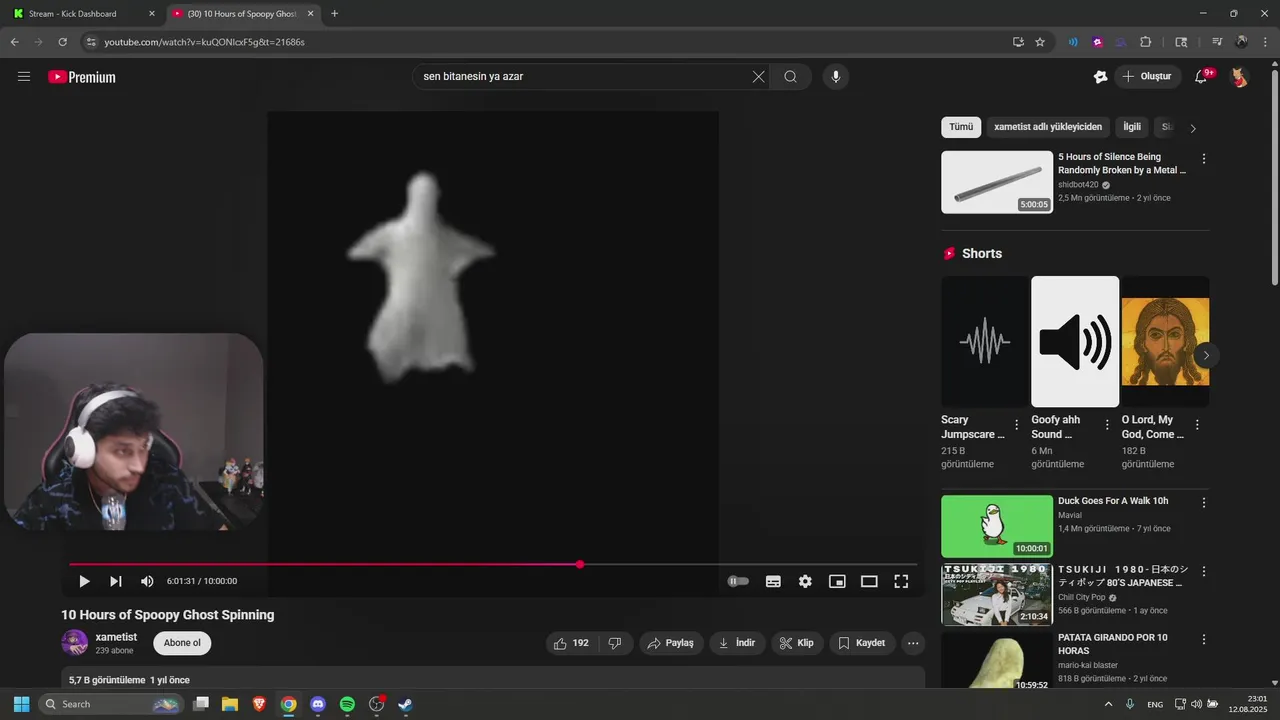Play the paused video
The height and width of the screenshot is (720, 1280).
tap(84, 581)
